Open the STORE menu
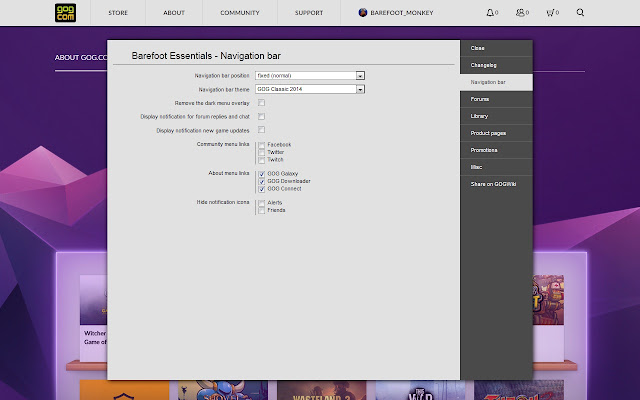 coord(118,13)
